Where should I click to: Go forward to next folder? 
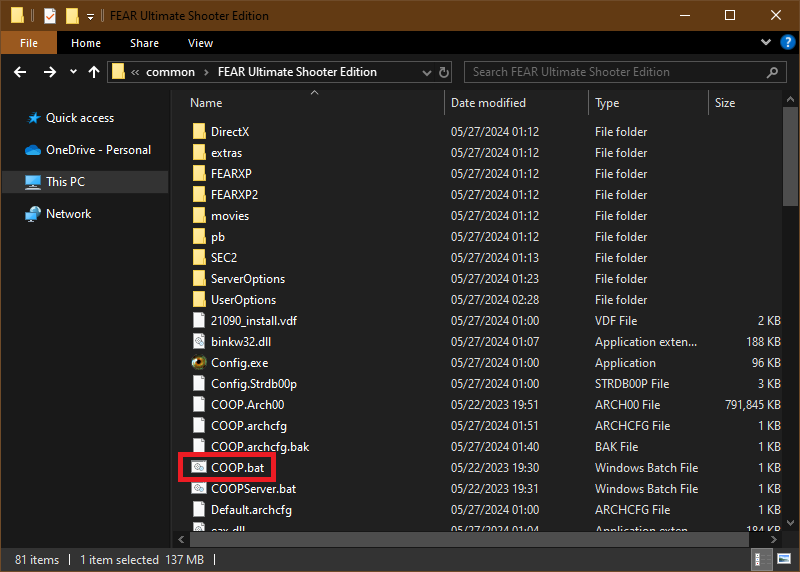coord(49,72)
